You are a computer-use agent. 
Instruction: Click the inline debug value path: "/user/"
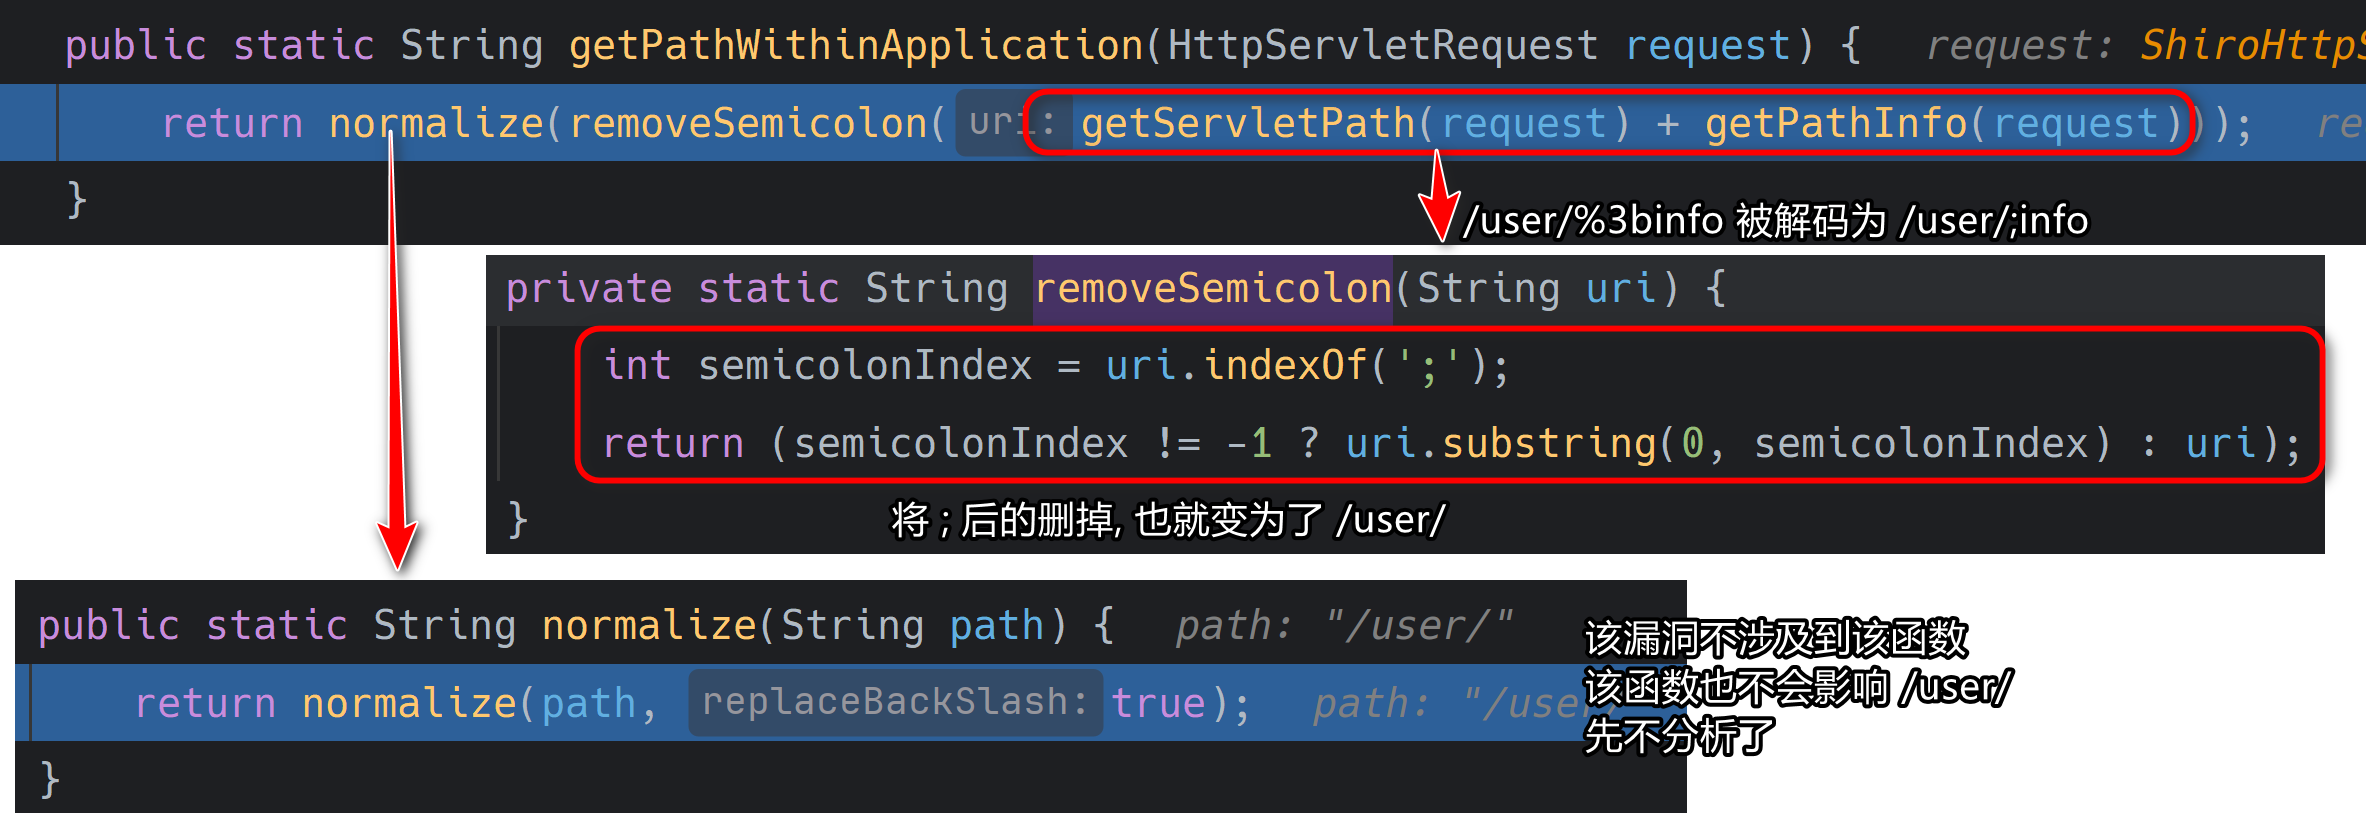(x=1344, y=626)
